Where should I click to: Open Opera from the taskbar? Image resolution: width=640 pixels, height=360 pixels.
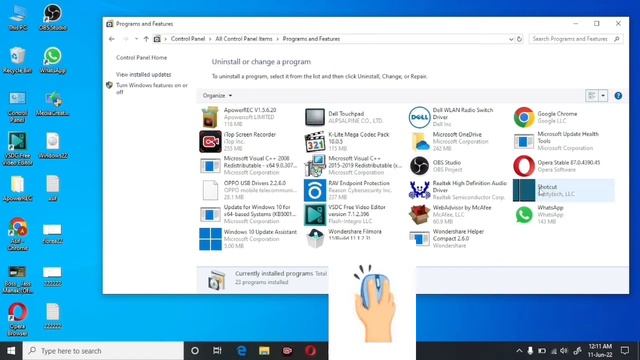coord(311,351)
